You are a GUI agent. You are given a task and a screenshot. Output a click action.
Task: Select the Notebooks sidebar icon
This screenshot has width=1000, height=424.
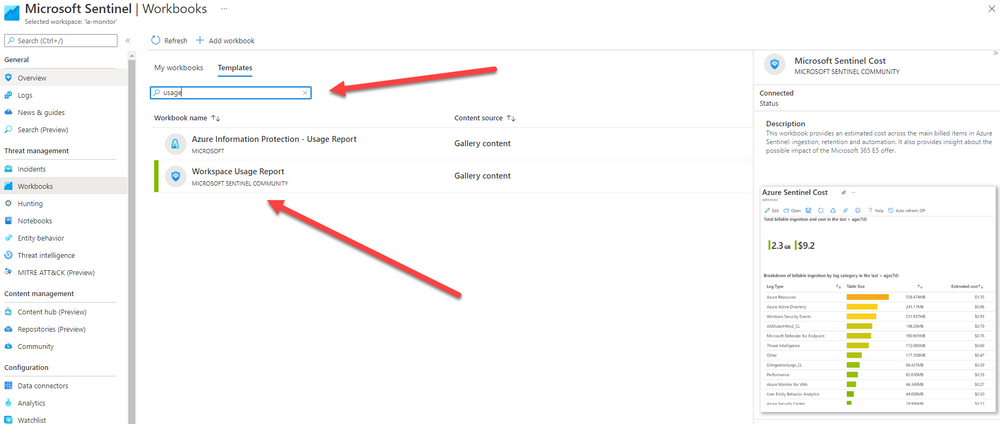click(10, 221)
